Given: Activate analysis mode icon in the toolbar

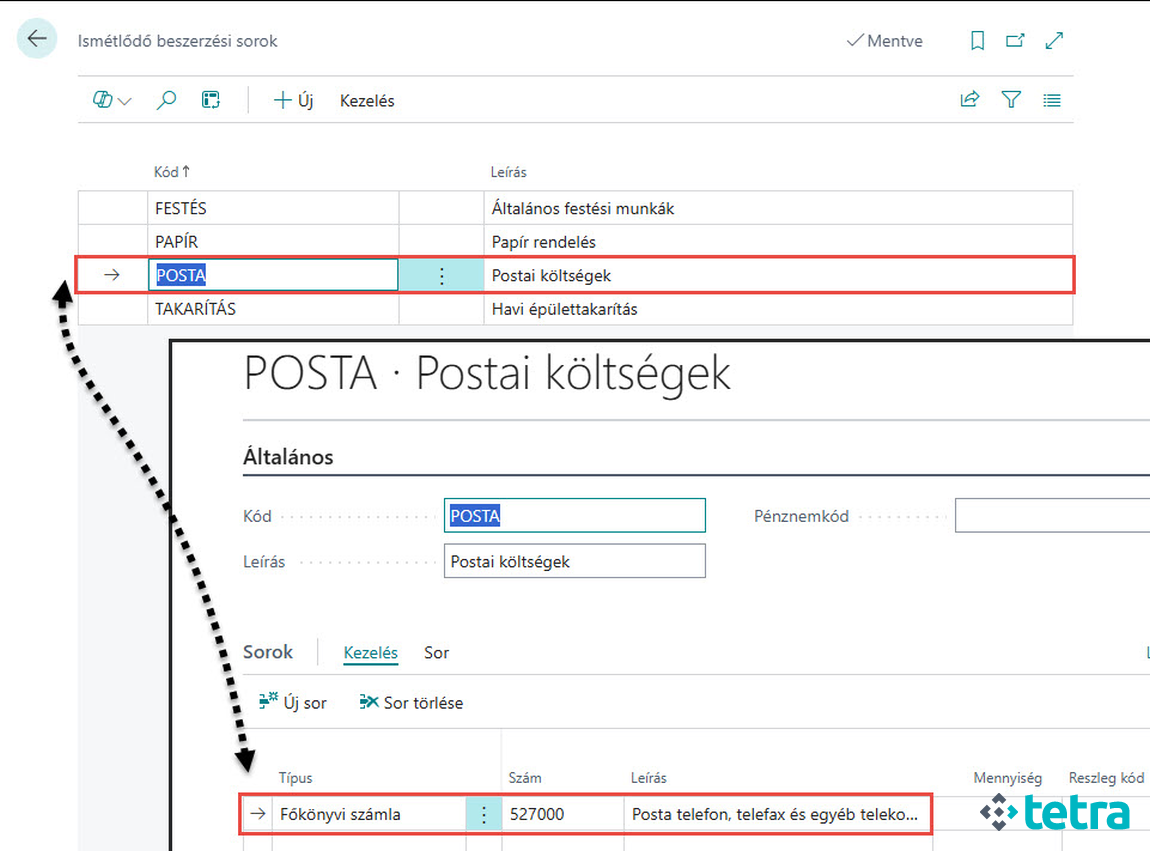Looking at the screenshot, I should [210, 100].
